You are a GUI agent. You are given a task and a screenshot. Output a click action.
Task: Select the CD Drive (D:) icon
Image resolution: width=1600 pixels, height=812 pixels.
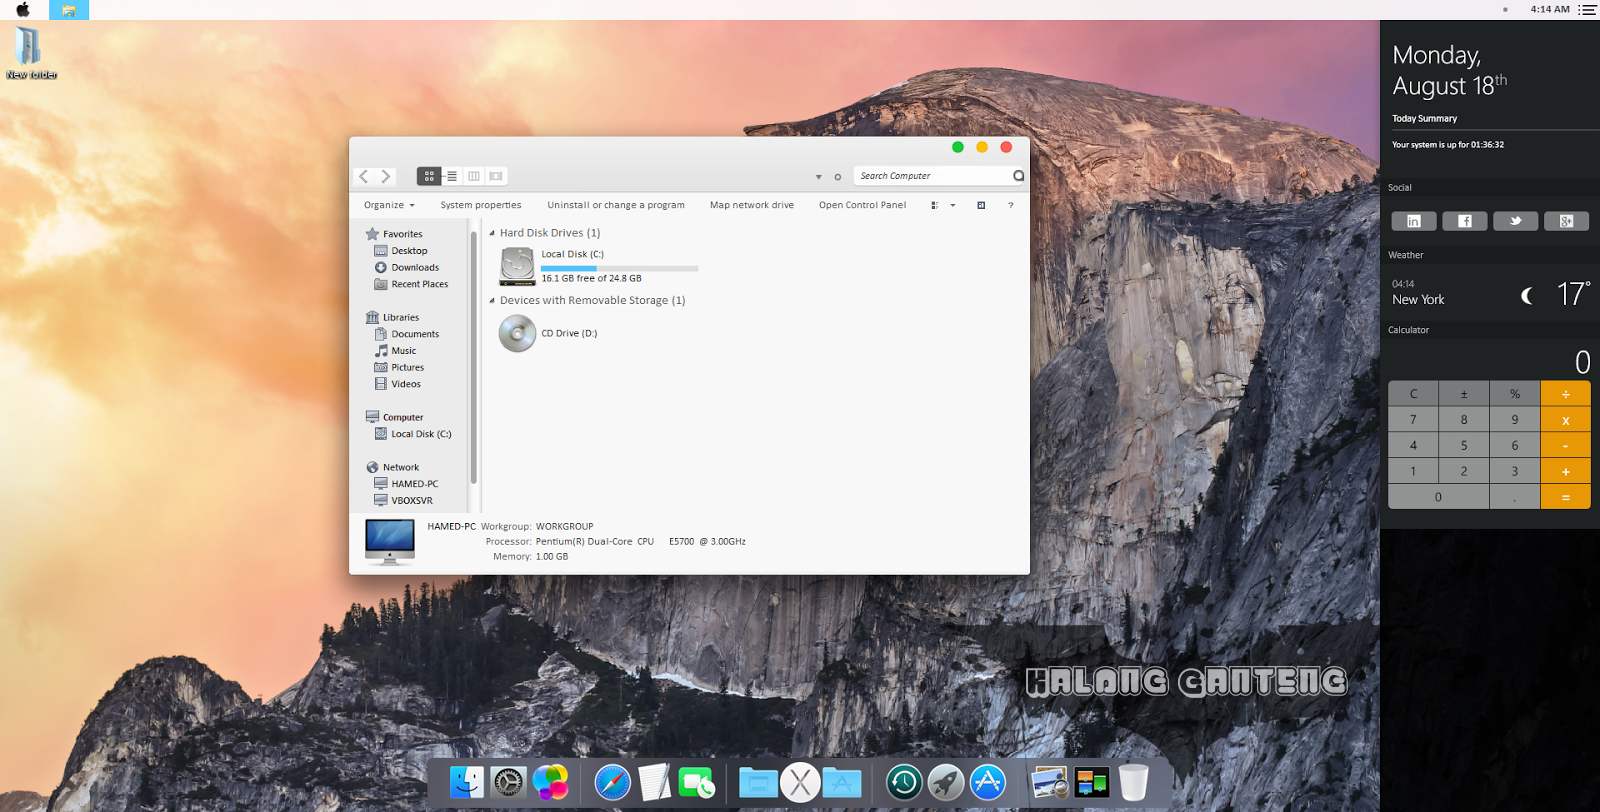(517, 334)
